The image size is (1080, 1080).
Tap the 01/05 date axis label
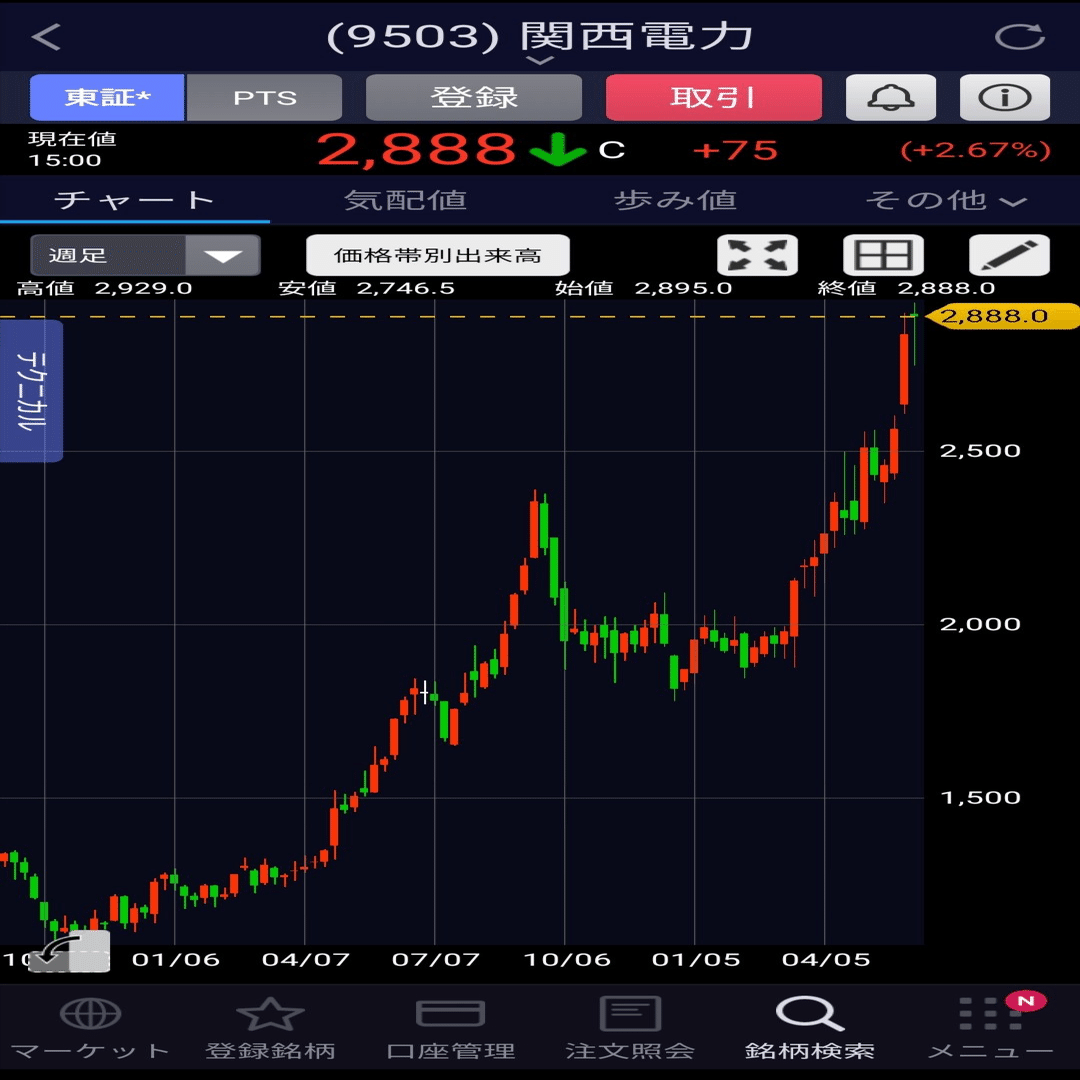pyautogui.click(x=696, y=959)
